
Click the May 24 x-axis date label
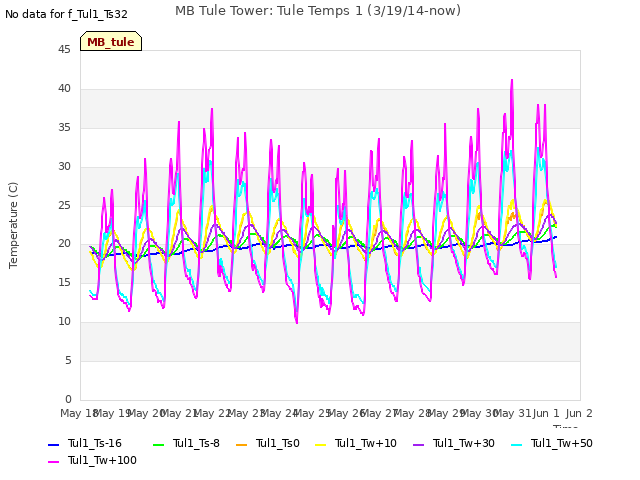[279, 413]
